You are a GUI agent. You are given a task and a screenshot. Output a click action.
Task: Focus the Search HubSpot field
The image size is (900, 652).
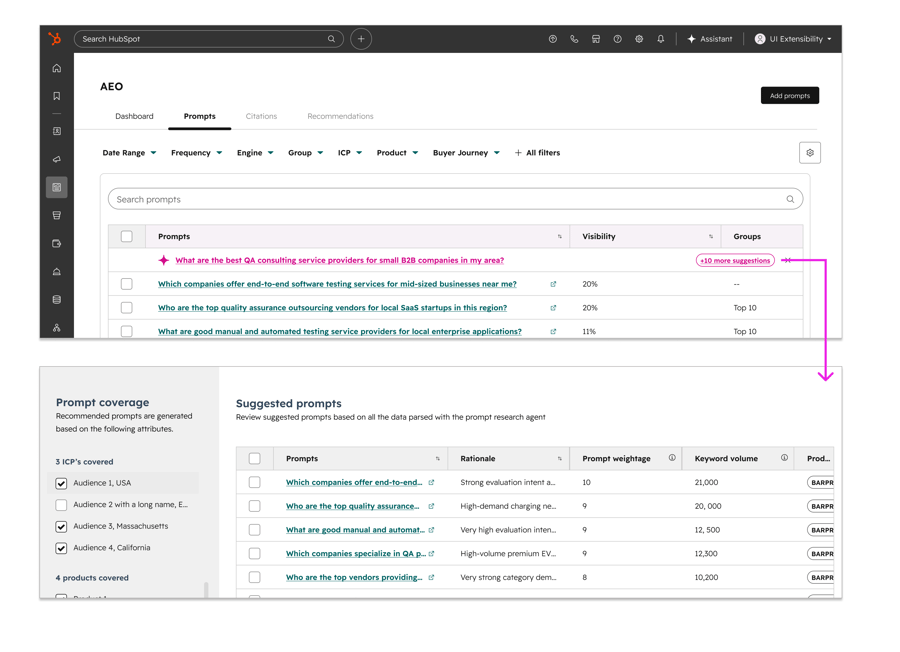pyautogui.click(x=209, y=39)
